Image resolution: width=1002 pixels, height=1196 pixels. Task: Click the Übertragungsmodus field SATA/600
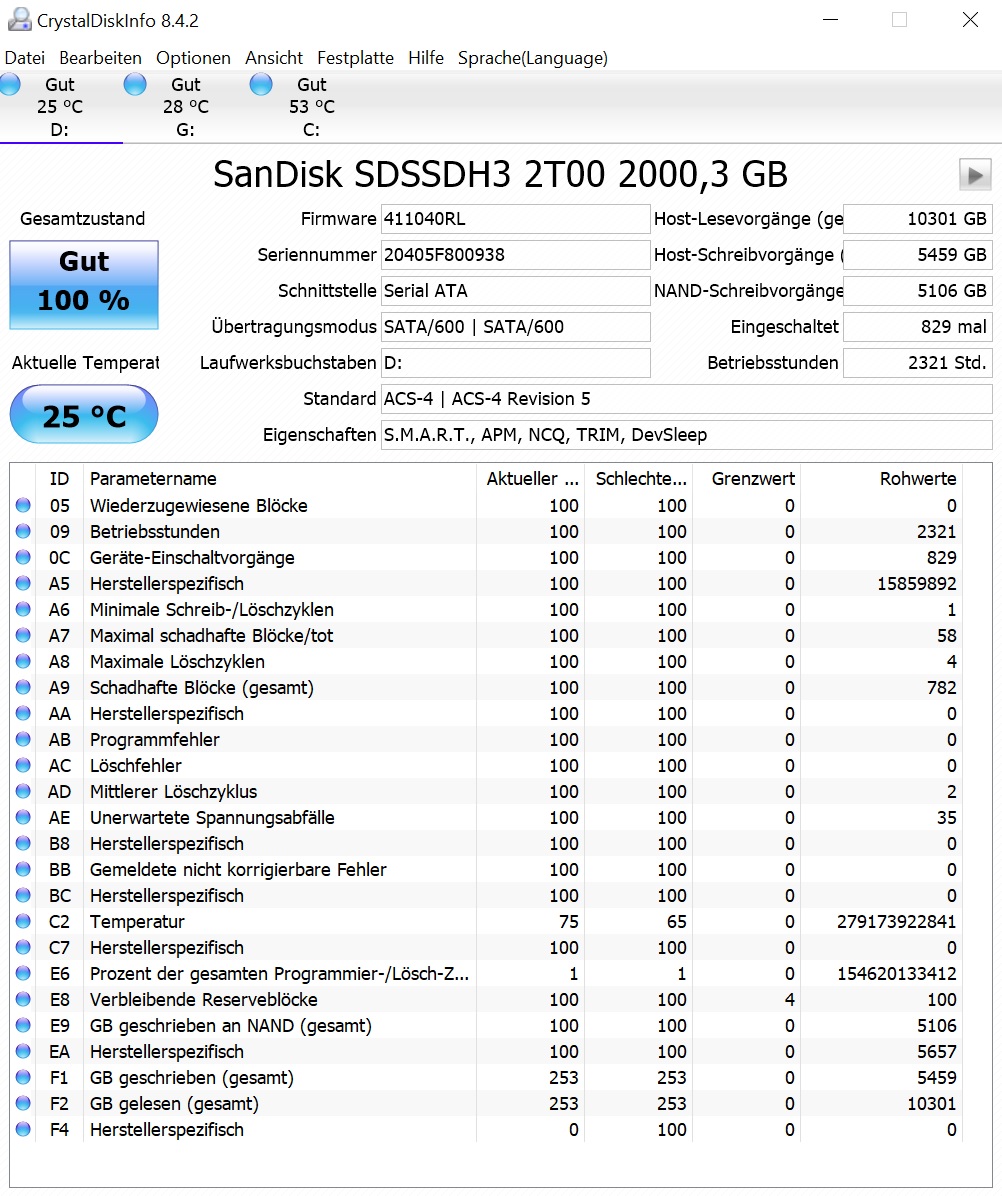point(515,326)
